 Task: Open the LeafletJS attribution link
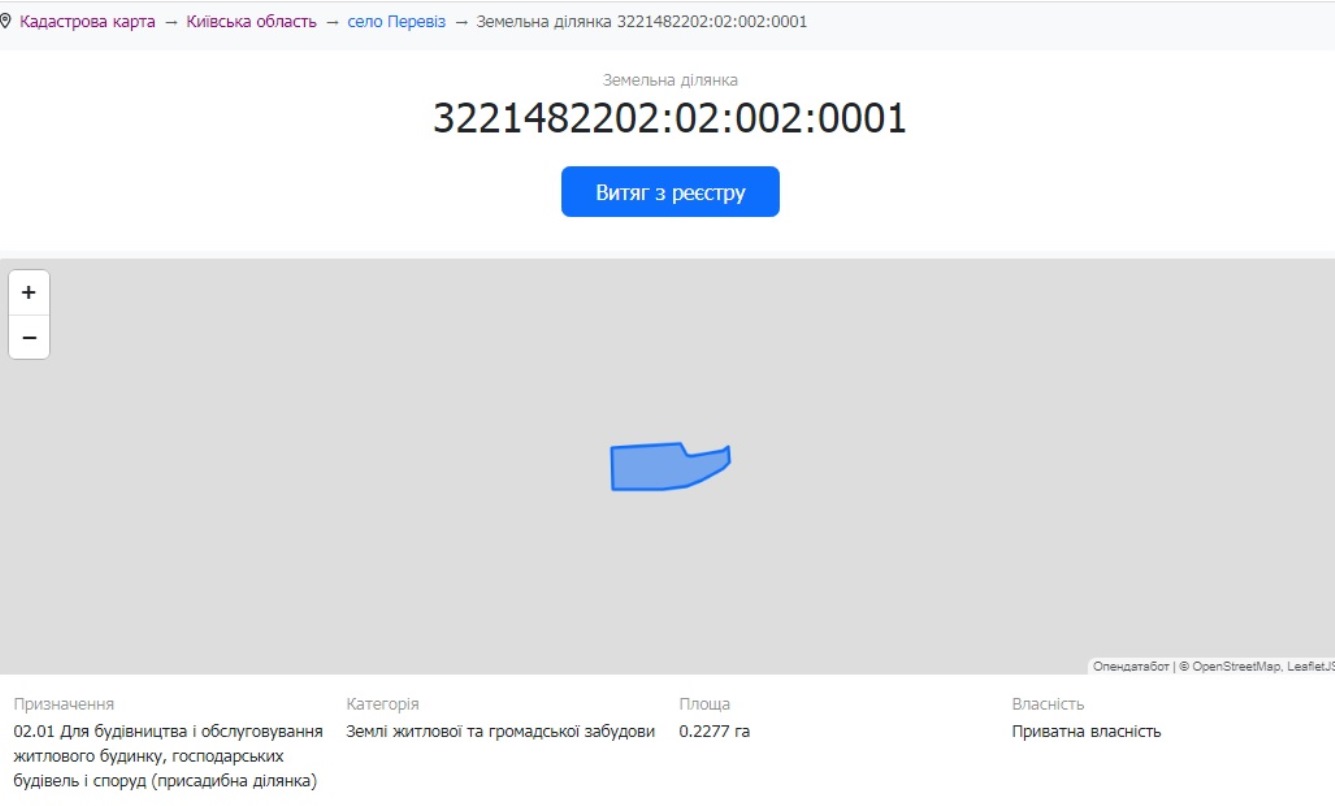pyautogui.click(x=1310, y=666)
